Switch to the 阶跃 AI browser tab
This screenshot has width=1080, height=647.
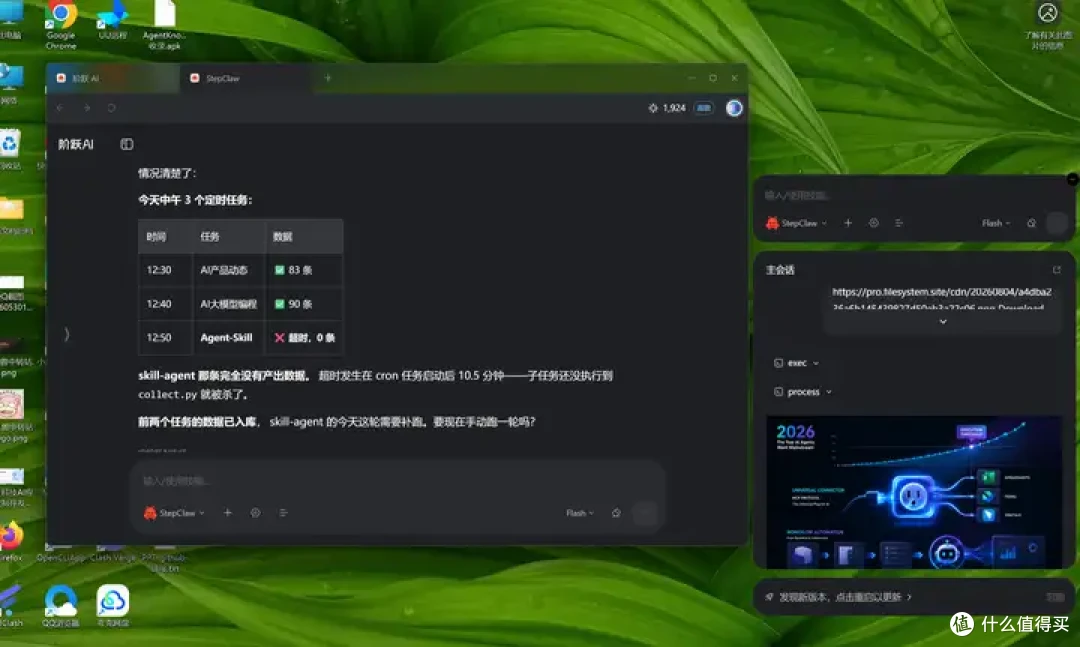[x=112, y=79]
